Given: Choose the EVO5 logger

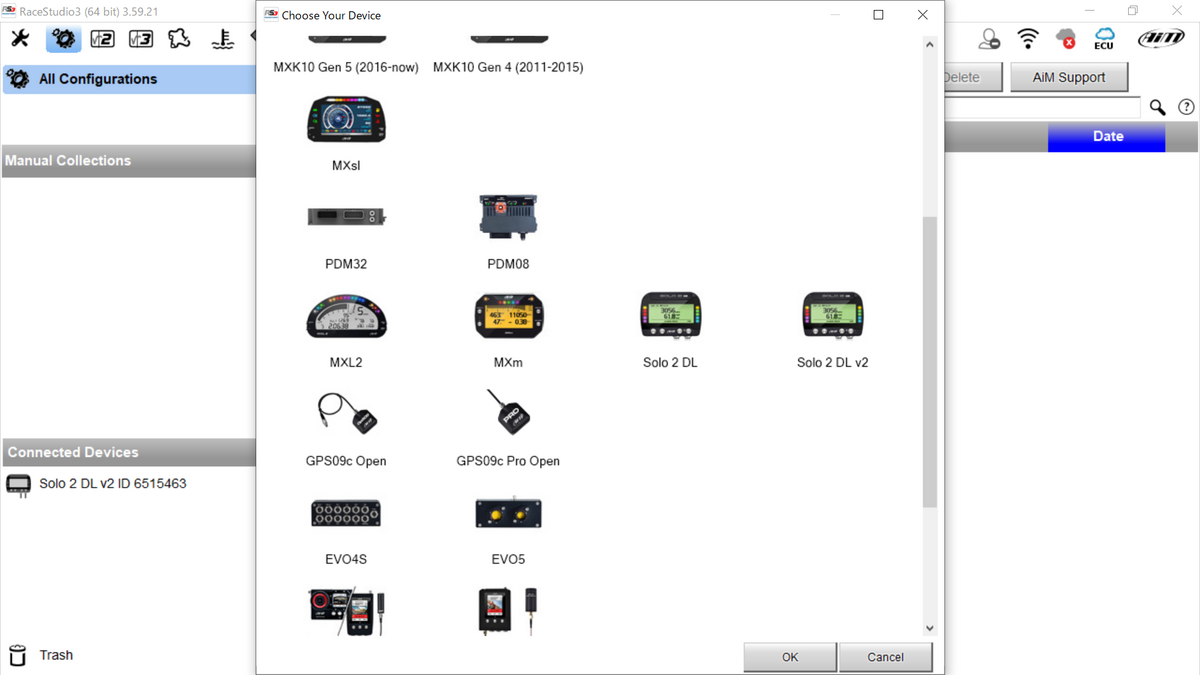Looking at the screenshot, I should (x=508, y=513).
